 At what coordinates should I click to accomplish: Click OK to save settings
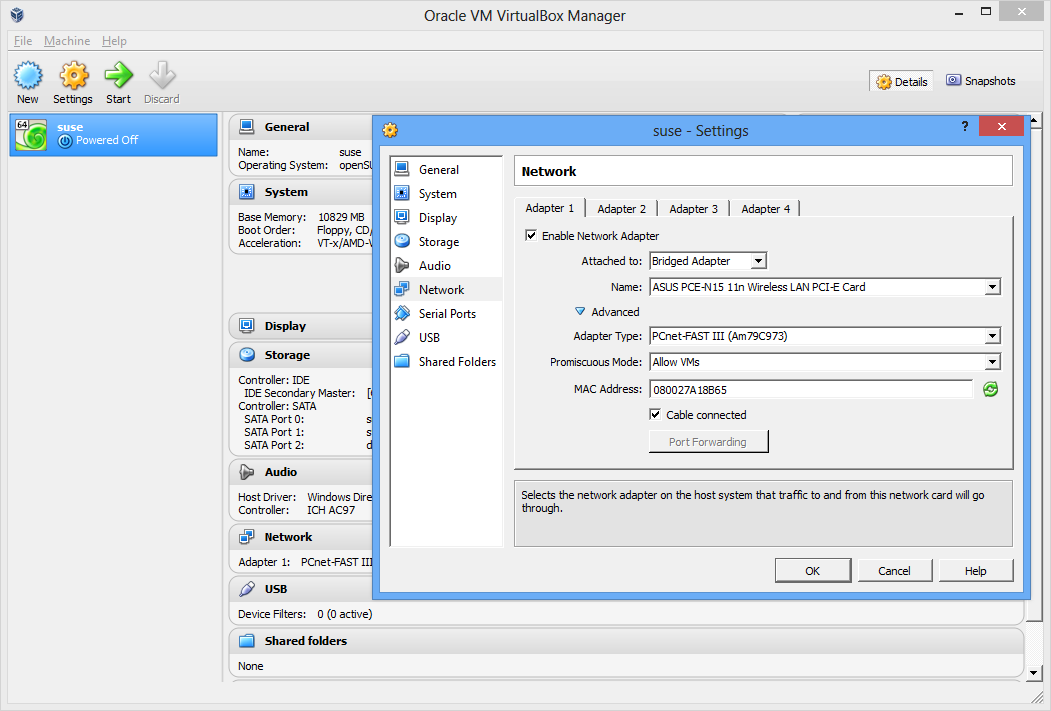point(812,571)
